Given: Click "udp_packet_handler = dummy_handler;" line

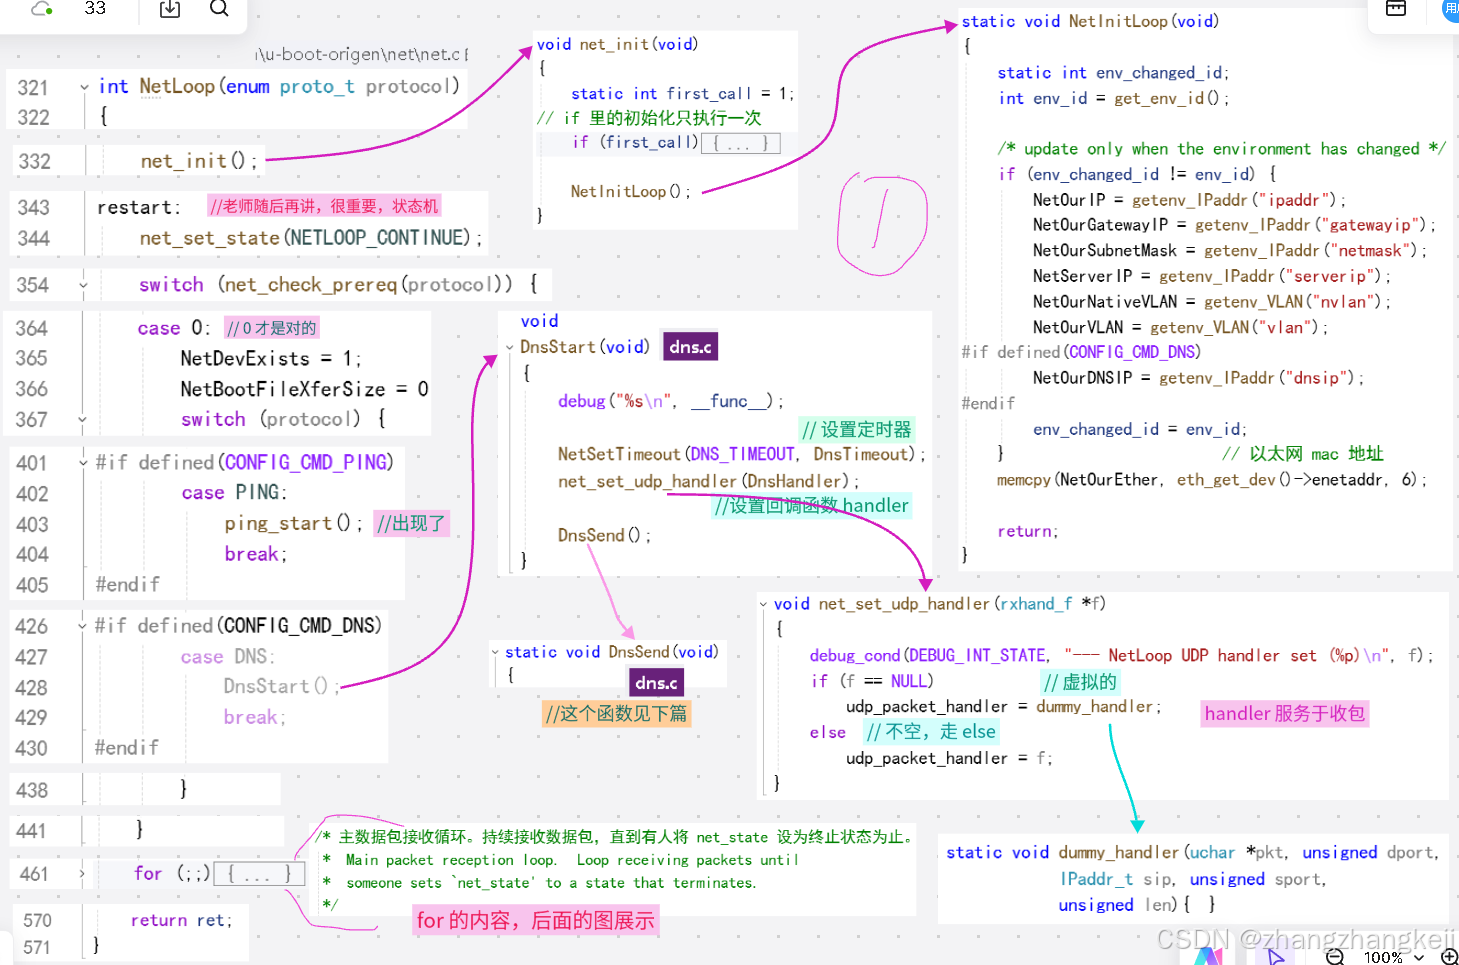Looking at the screenshot, I should [1004, 706].
